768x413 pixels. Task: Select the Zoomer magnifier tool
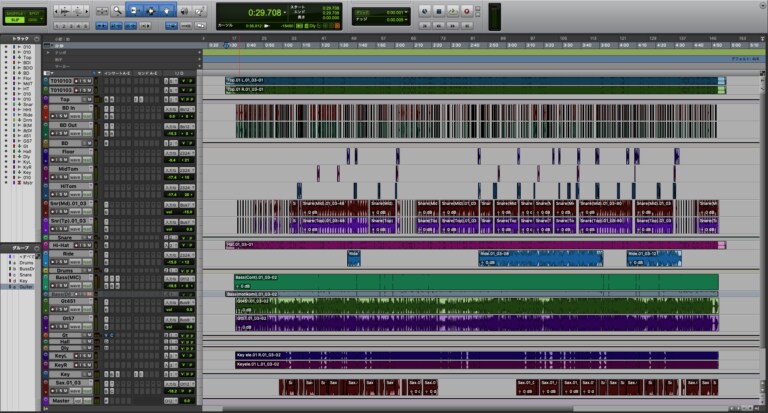click(118, 11)
